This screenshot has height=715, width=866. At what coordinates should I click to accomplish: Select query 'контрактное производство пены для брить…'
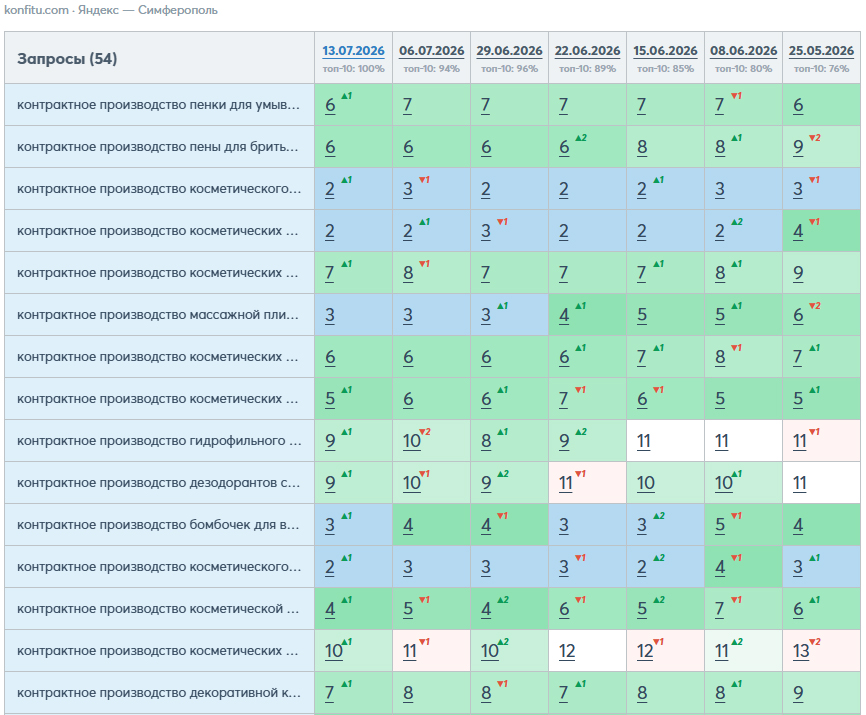point(157,147)
